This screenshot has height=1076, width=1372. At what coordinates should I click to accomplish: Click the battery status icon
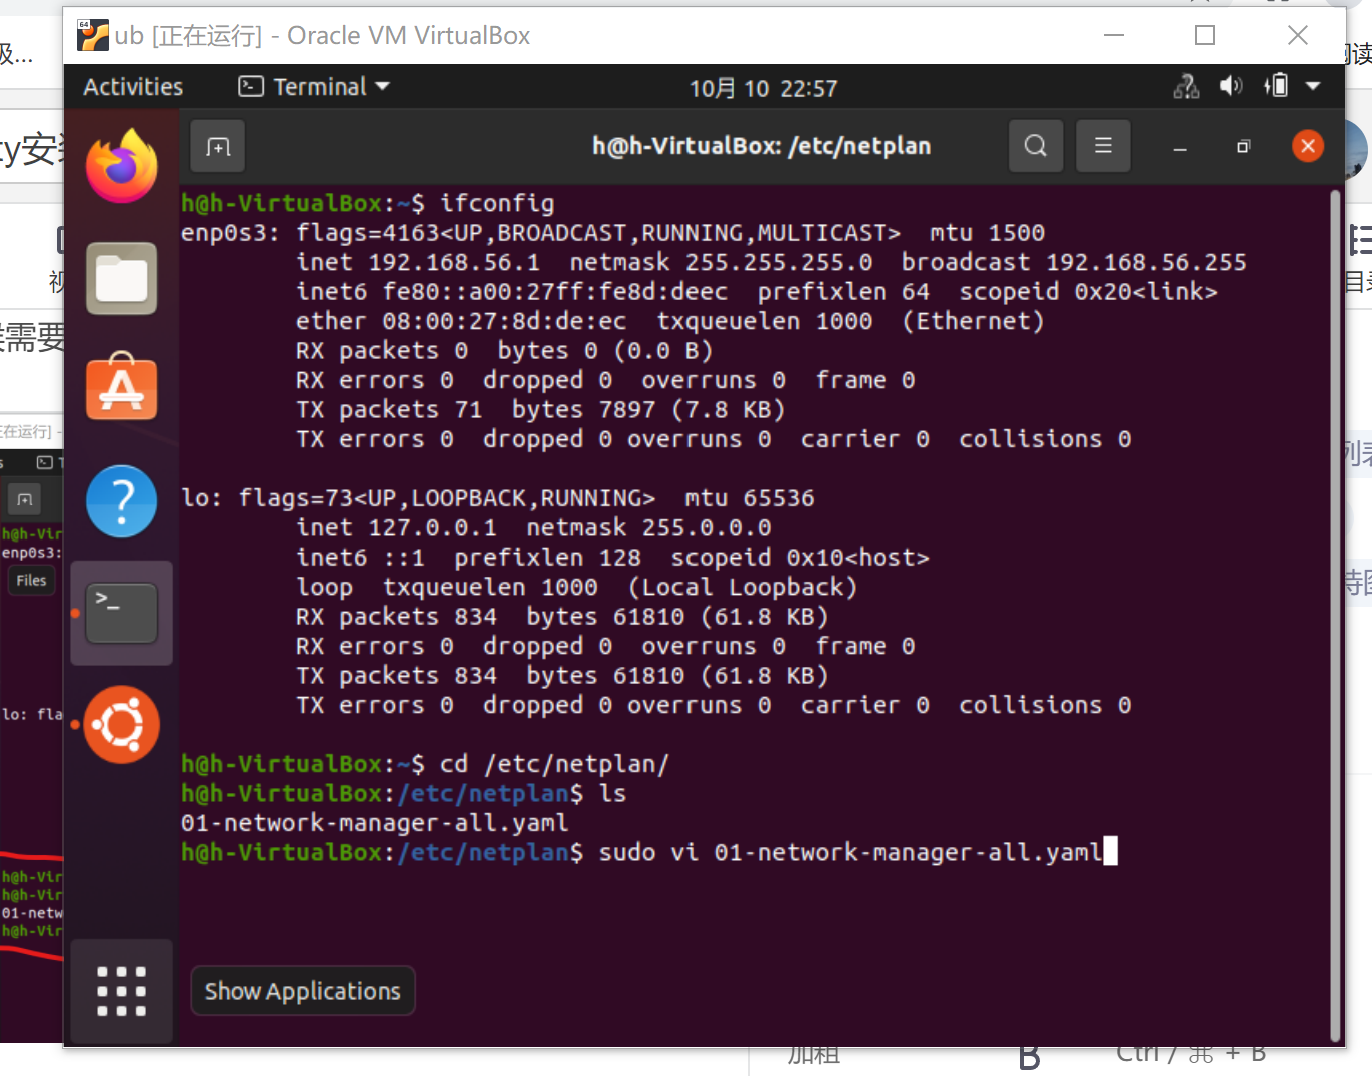pos(1276,86)
